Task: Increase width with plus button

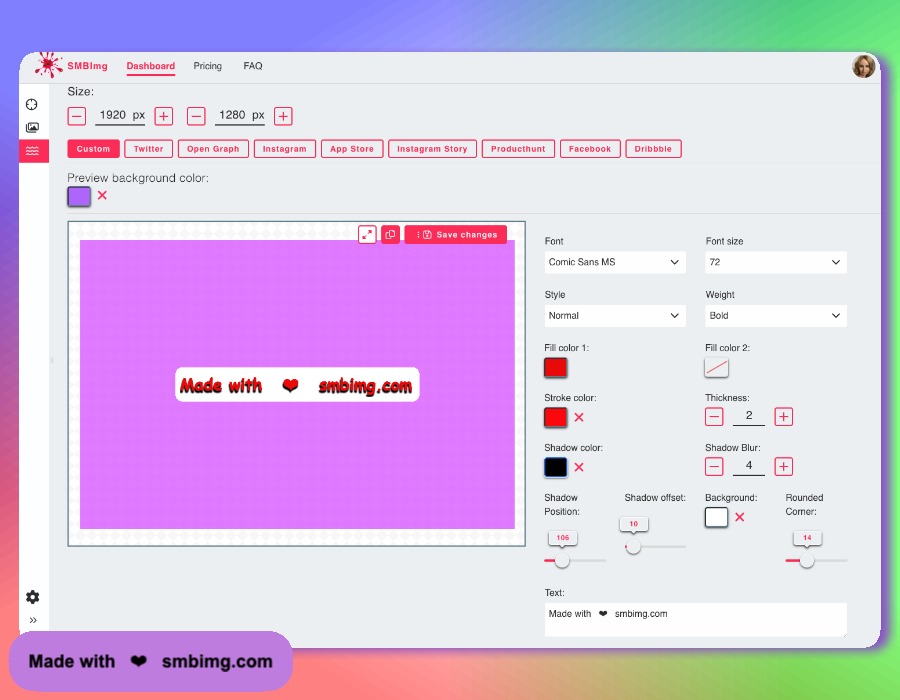Action: [x=164, y=116]
